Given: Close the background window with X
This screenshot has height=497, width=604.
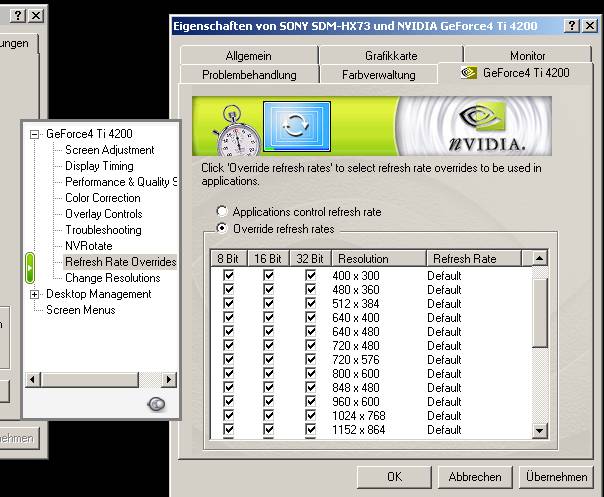Looking at the screenshot, I should point(36,15).
